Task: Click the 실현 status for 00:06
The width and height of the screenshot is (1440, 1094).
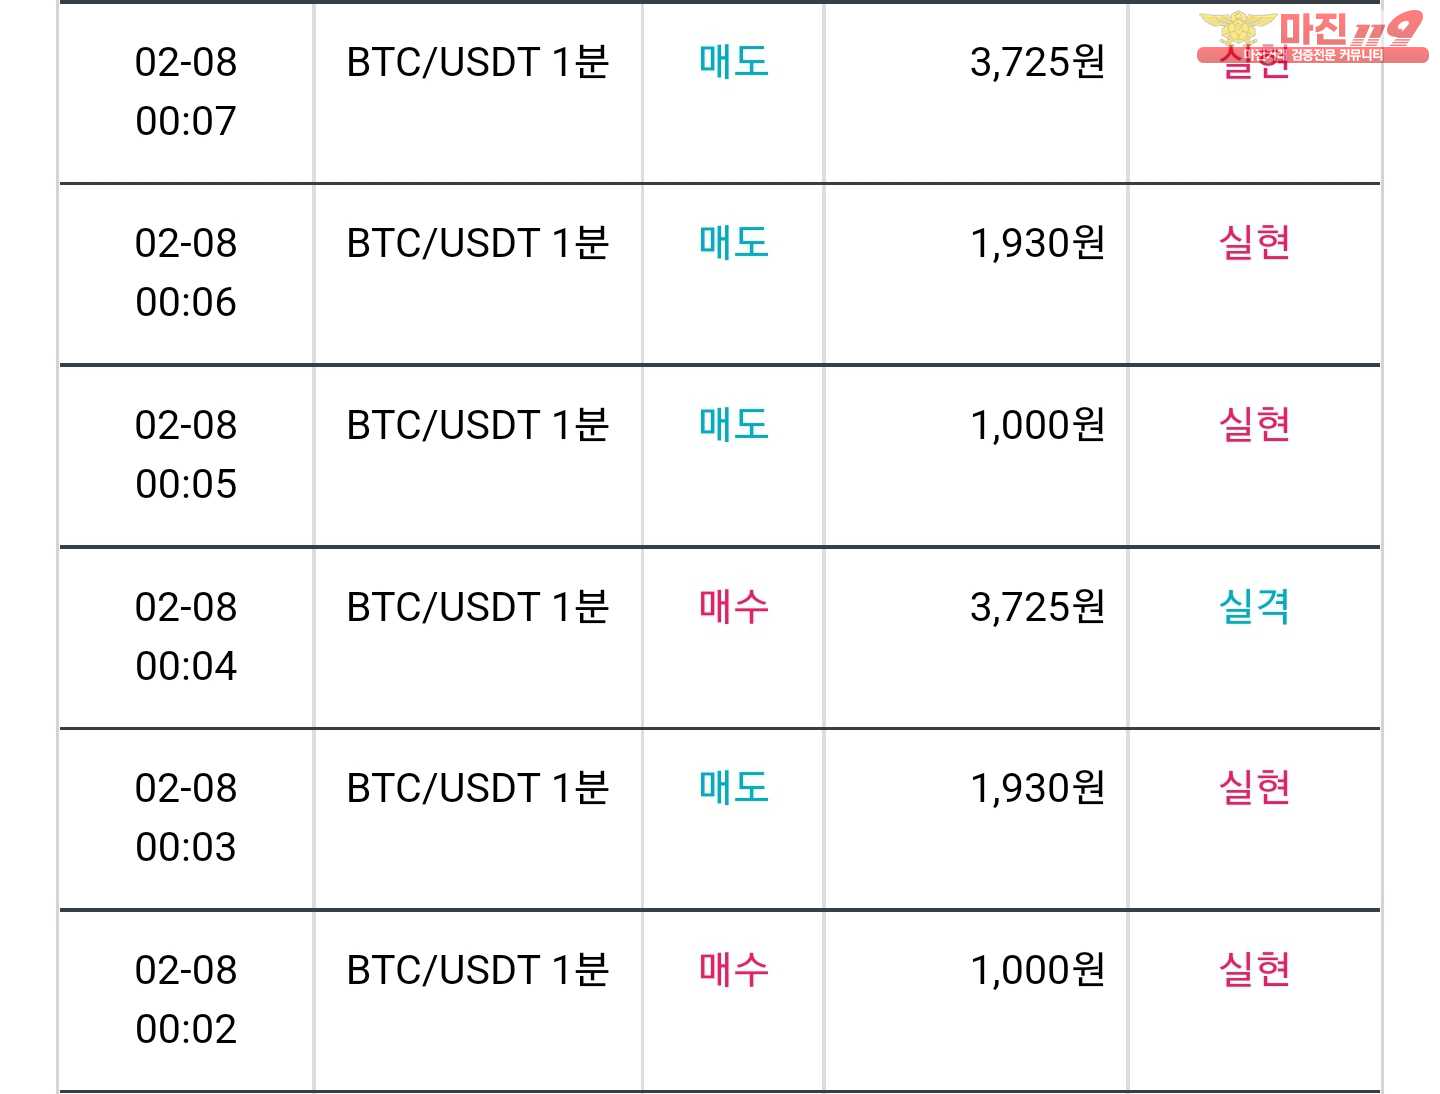Action: 1254,243
